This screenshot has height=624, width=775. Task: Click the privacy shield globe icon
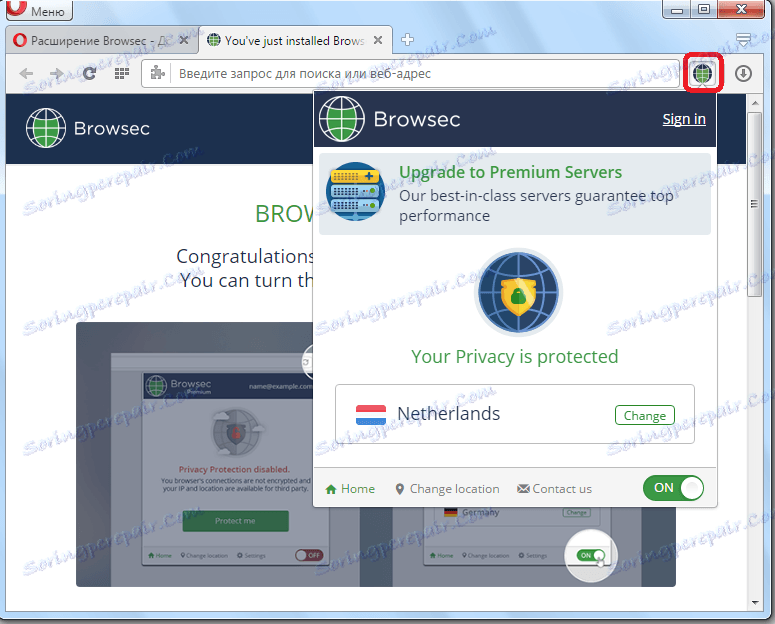518,292
